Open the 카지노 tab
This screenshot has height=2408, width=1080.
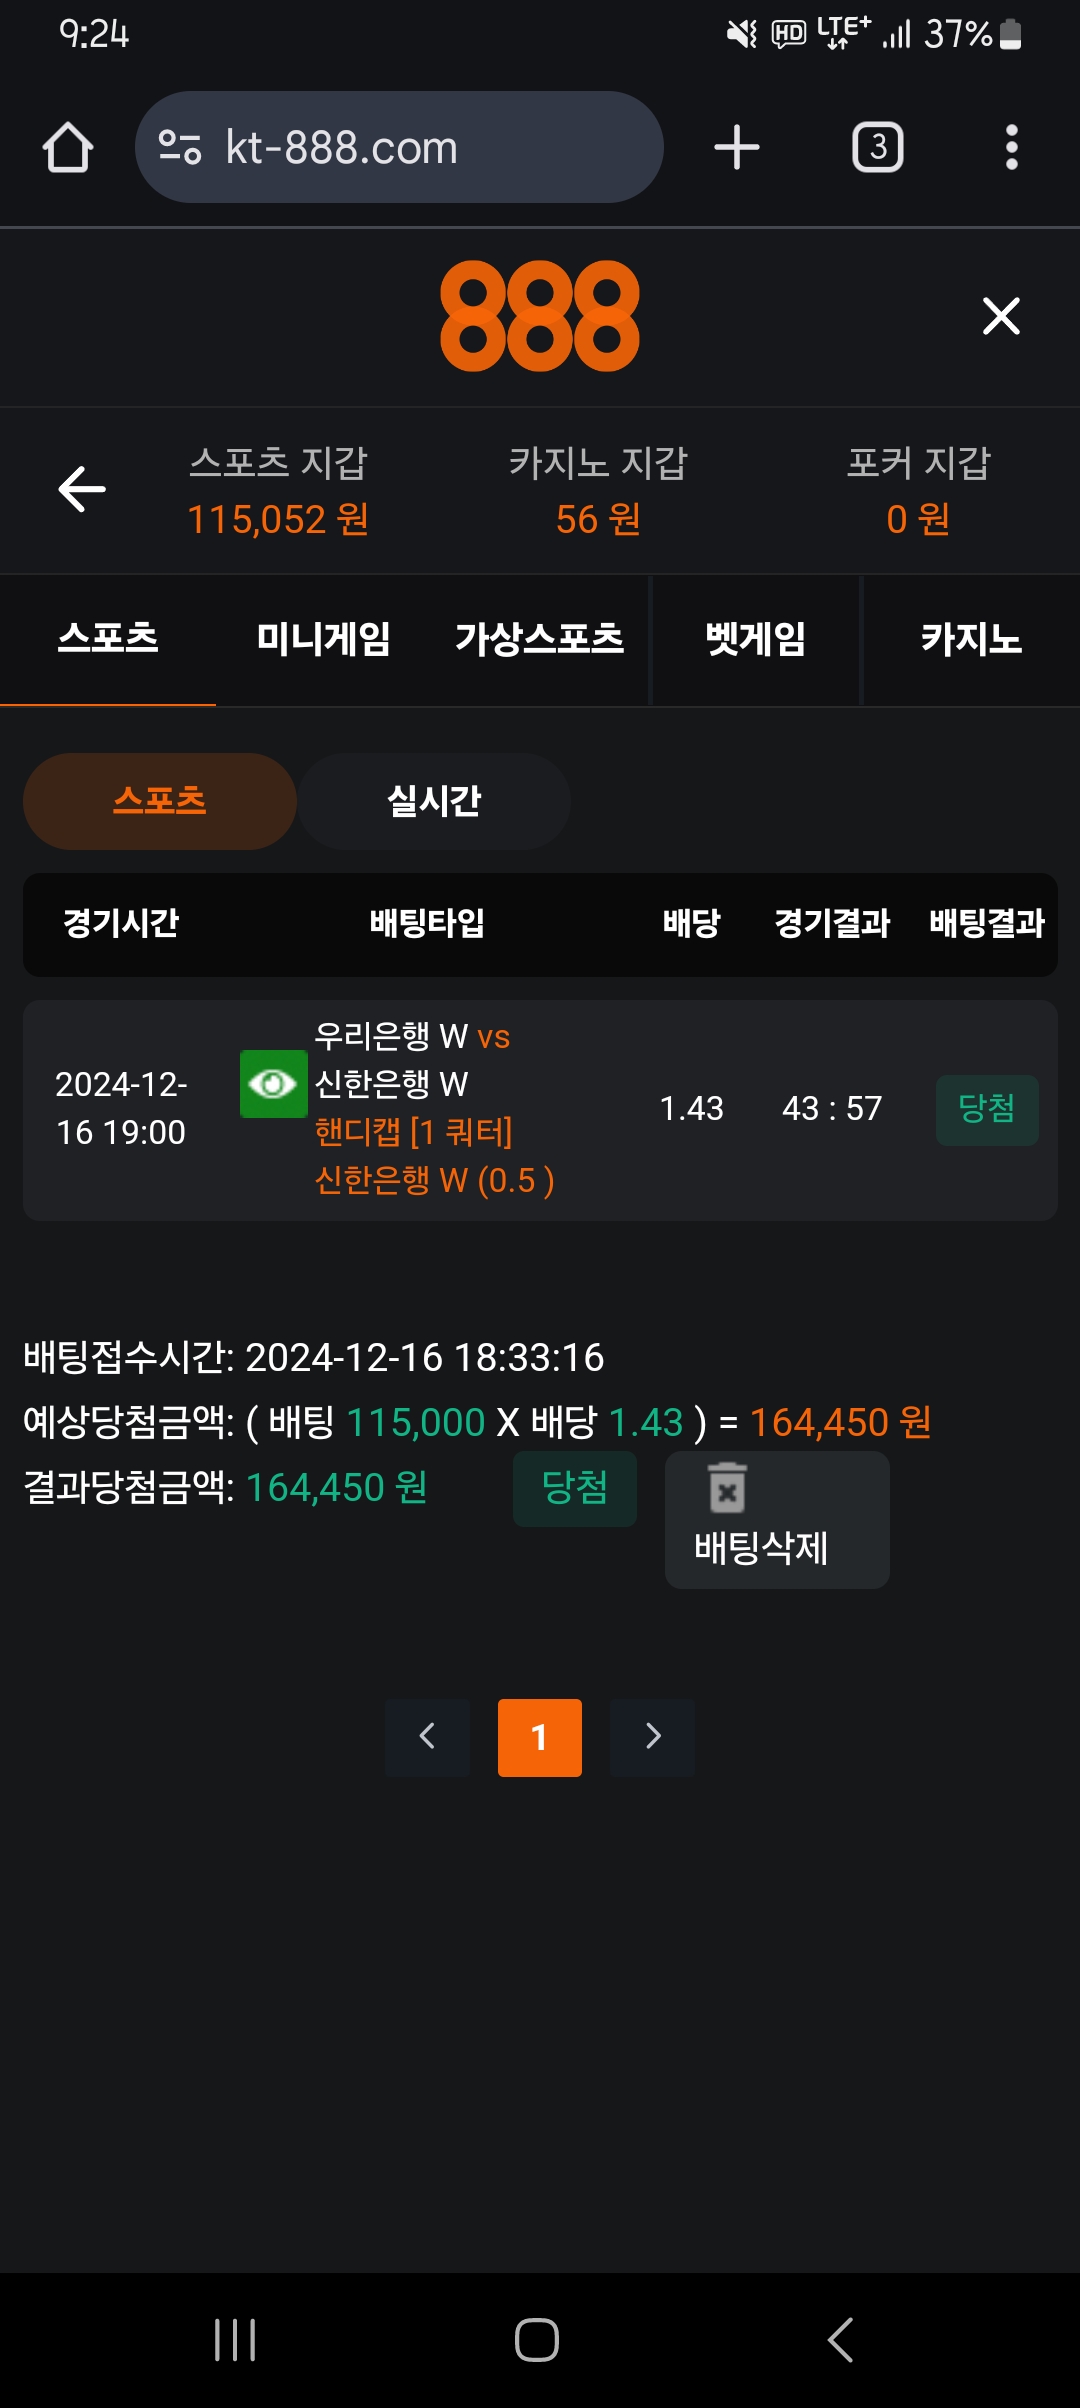(971, 639)
